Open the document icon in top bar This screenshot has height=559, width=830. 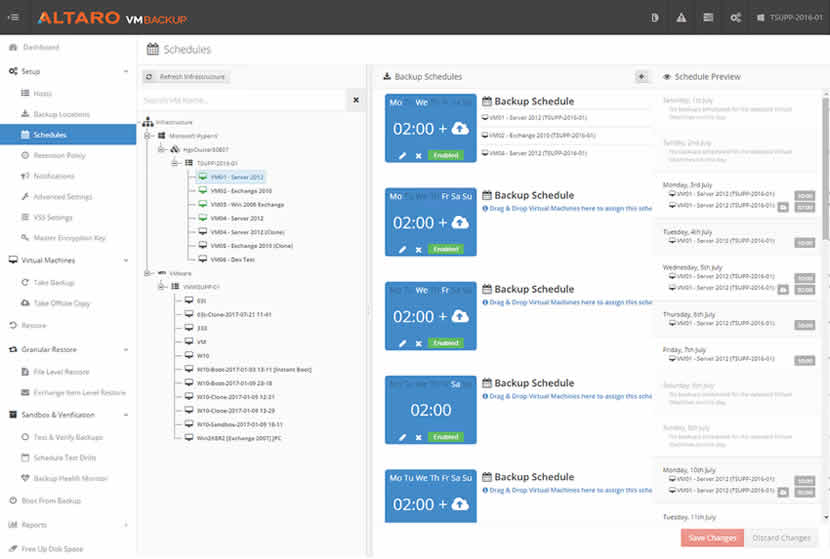[x=655, y=18]
